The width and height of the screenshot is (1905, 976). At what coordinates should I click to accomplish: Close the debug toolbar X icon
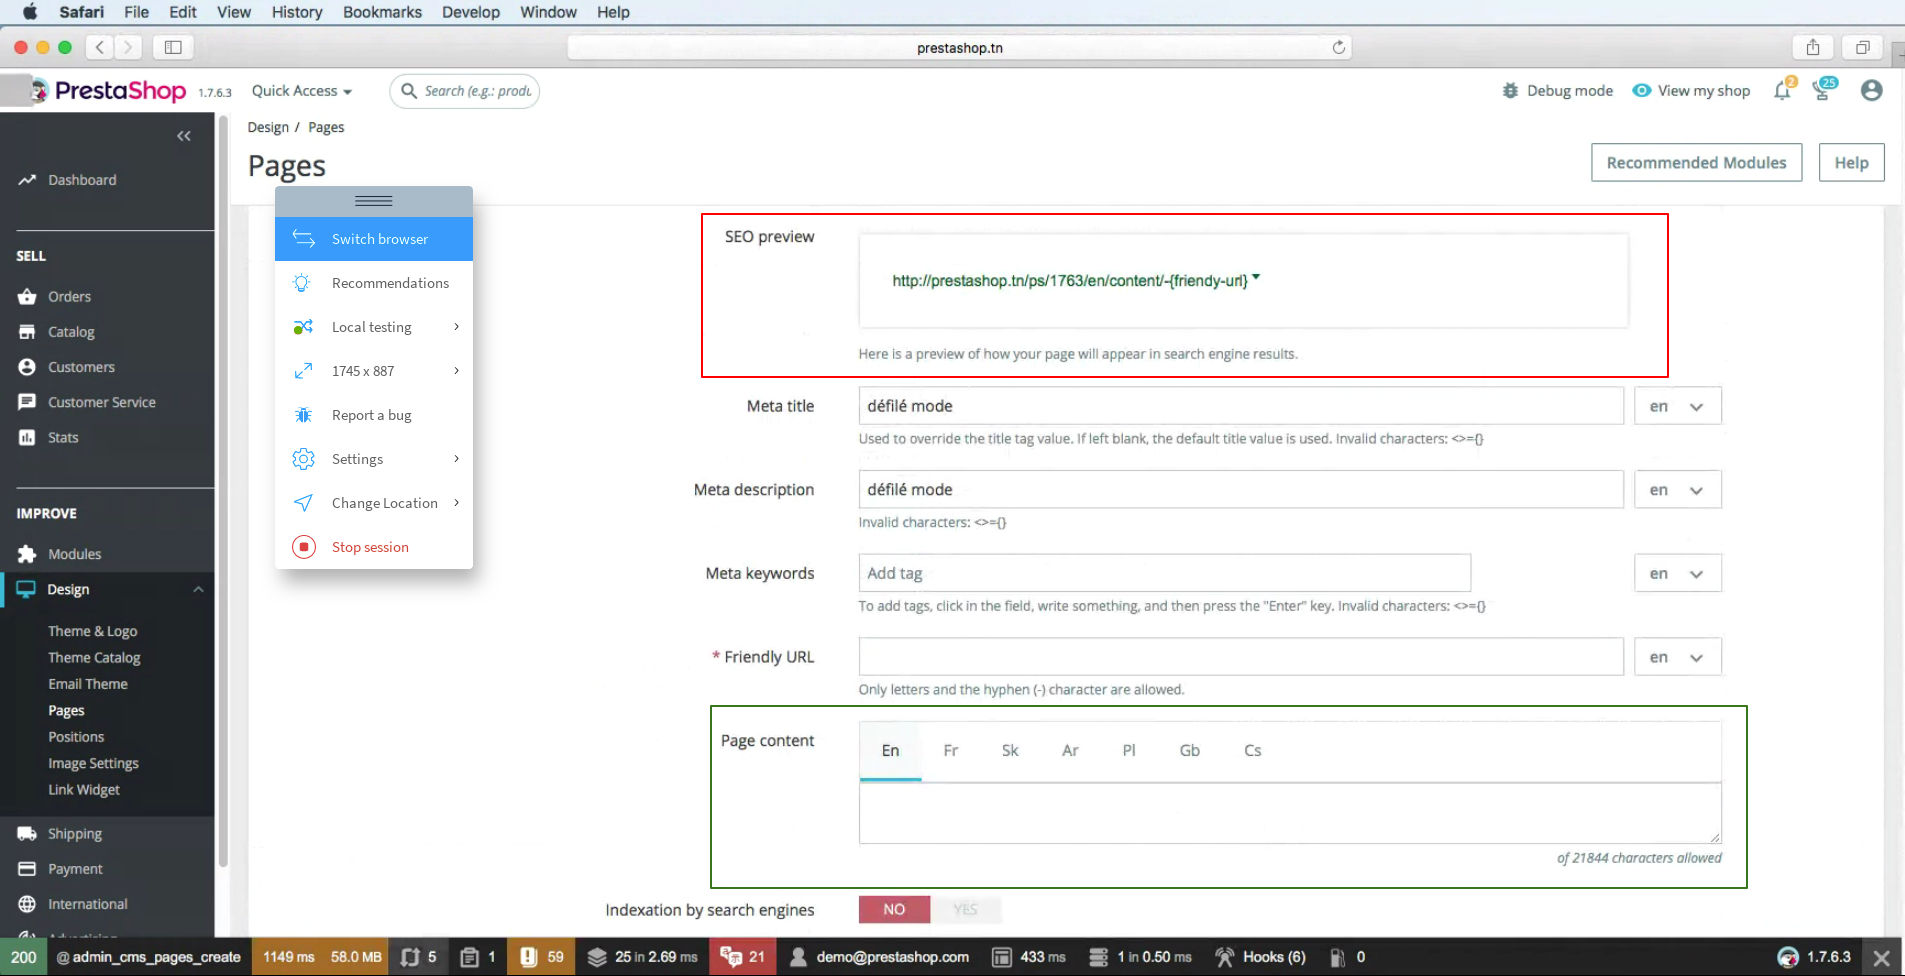(1881, 957)
